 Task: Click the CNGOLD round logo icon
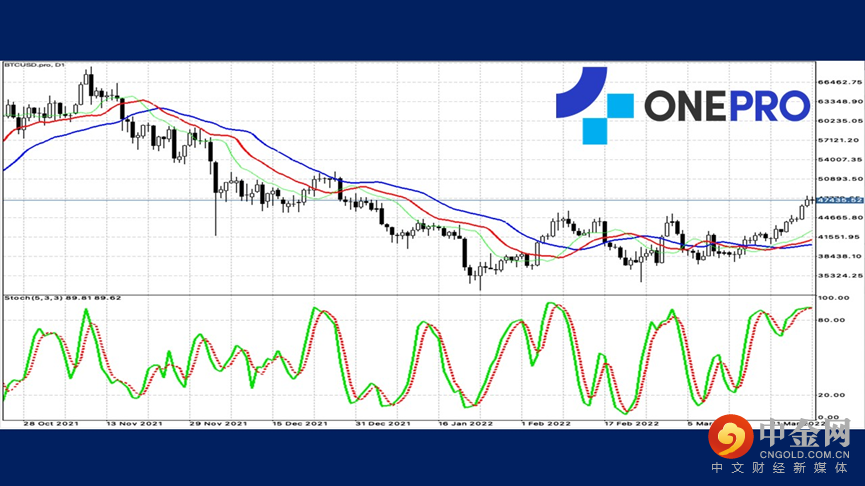[x=731, y=436]
